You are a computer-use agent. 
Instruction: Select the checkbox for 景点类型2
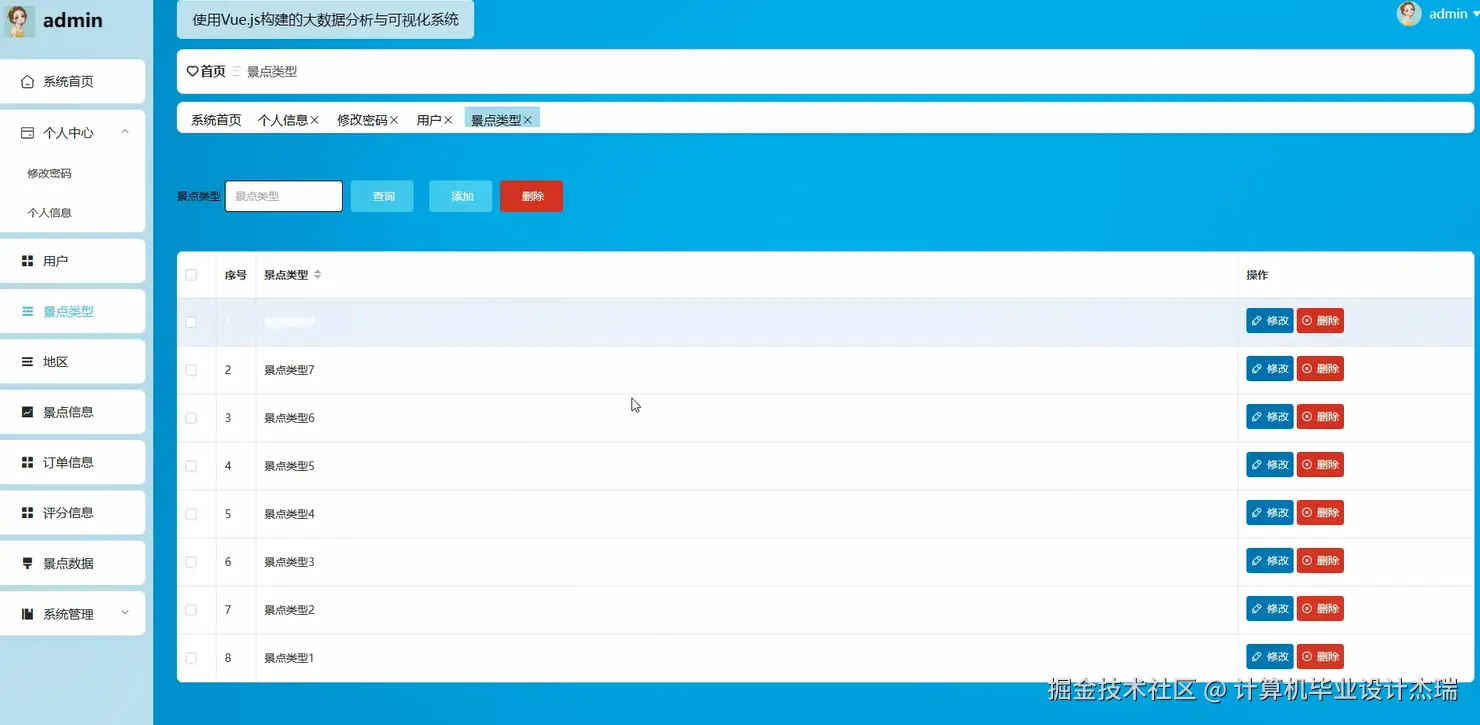click(x=191, y=610)
